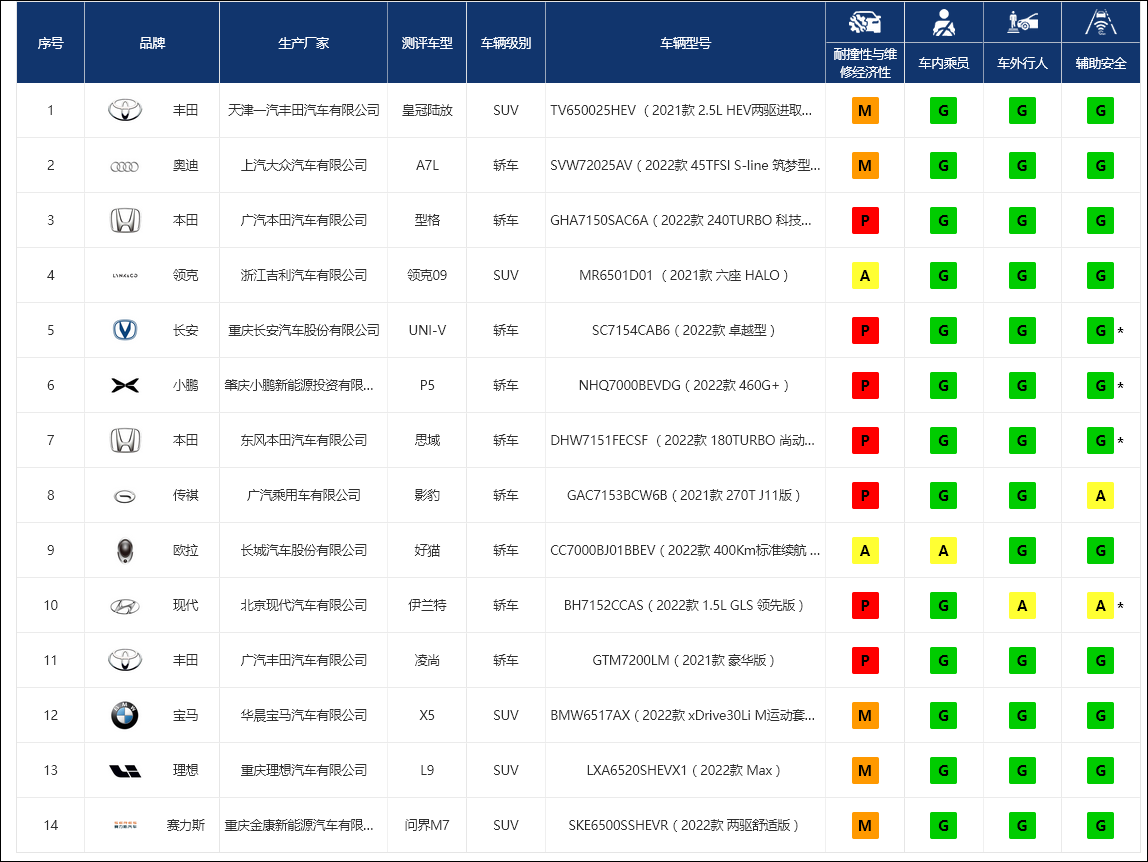Click vehicle model SKE6500SSHEVR entry
1148x862 pixels.
[x=683, y=825]
